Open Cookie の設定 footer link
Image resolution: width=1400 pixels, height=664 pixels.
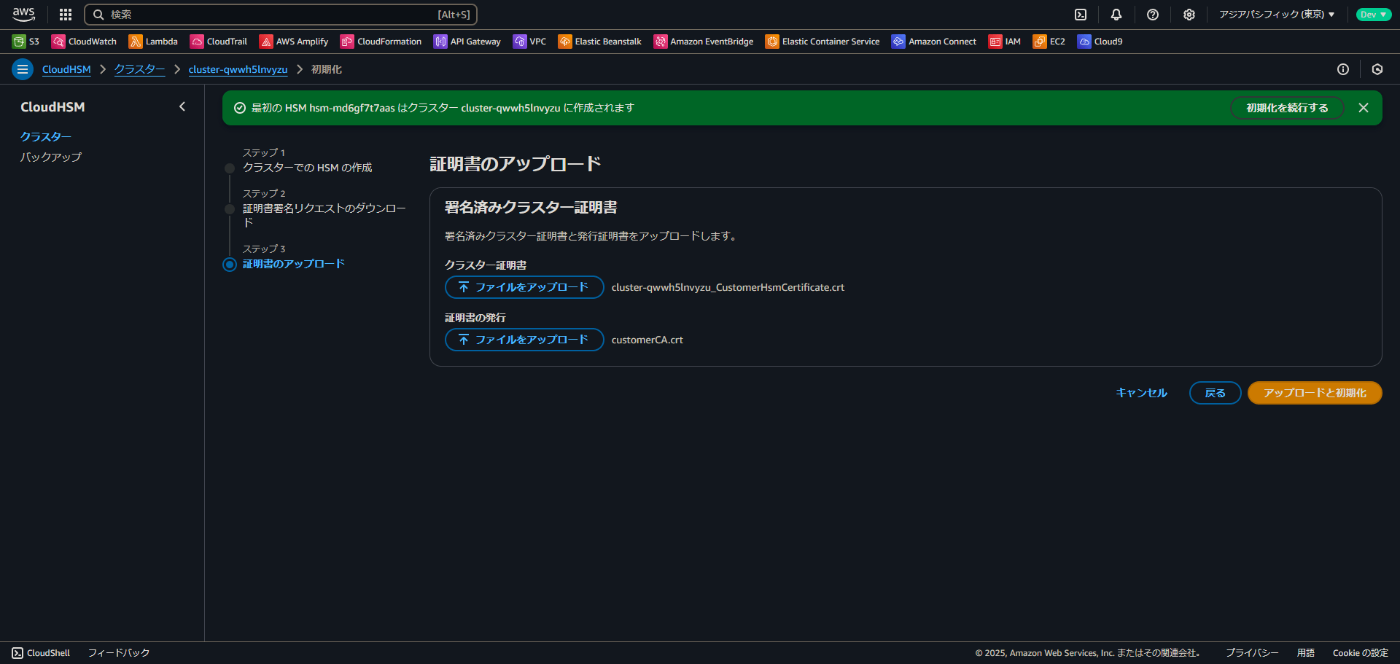tap(1360, 653)
